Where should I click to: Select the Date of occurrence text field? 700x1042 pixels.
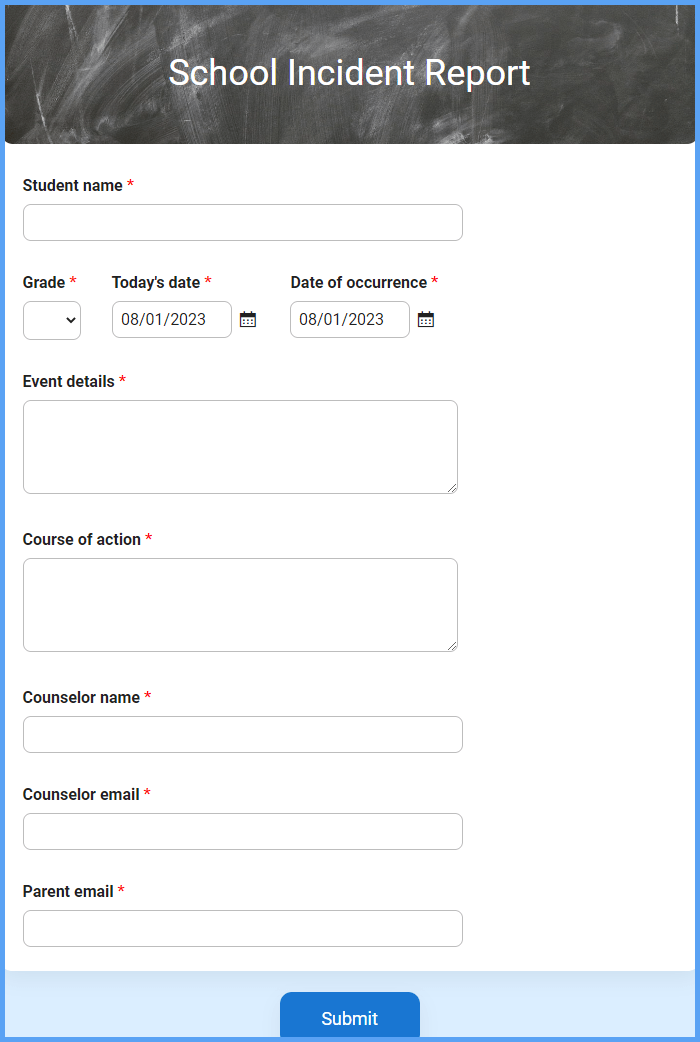click(350, 320)
